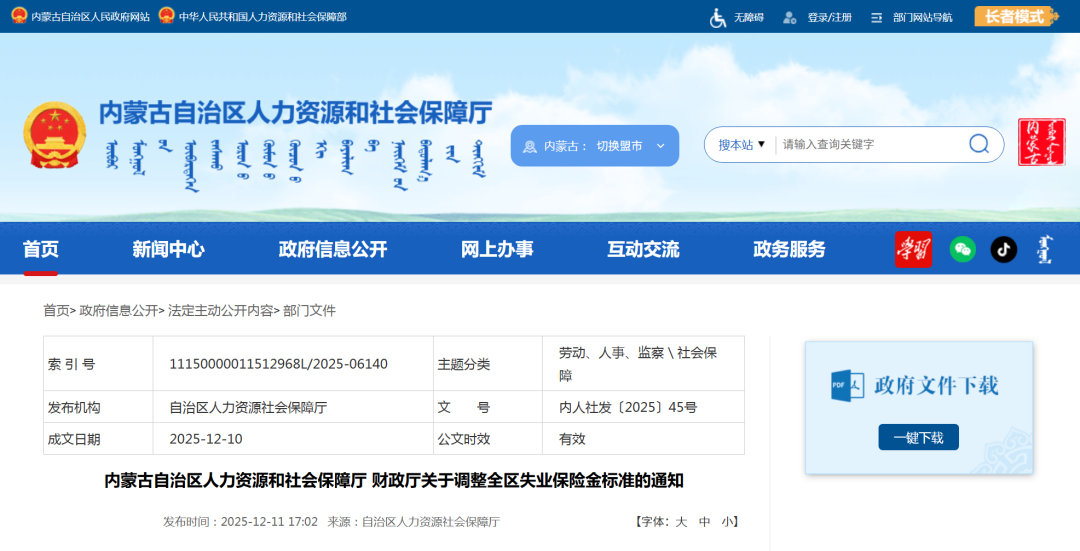
Task: Click the 发布时间 2025-12-11 17:02 text
Action: (240, 522)
